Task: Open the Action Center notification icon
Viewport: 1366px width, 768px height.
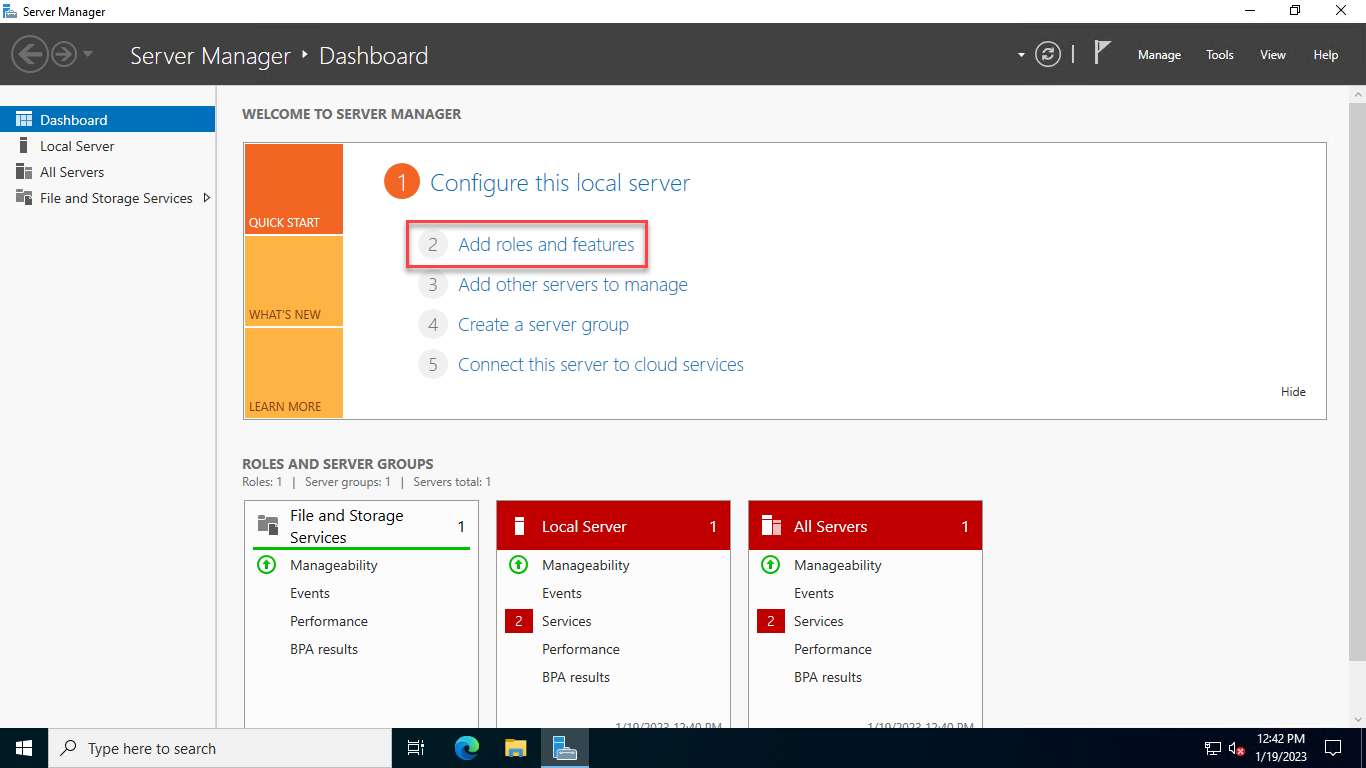Action: (1333, 748)
